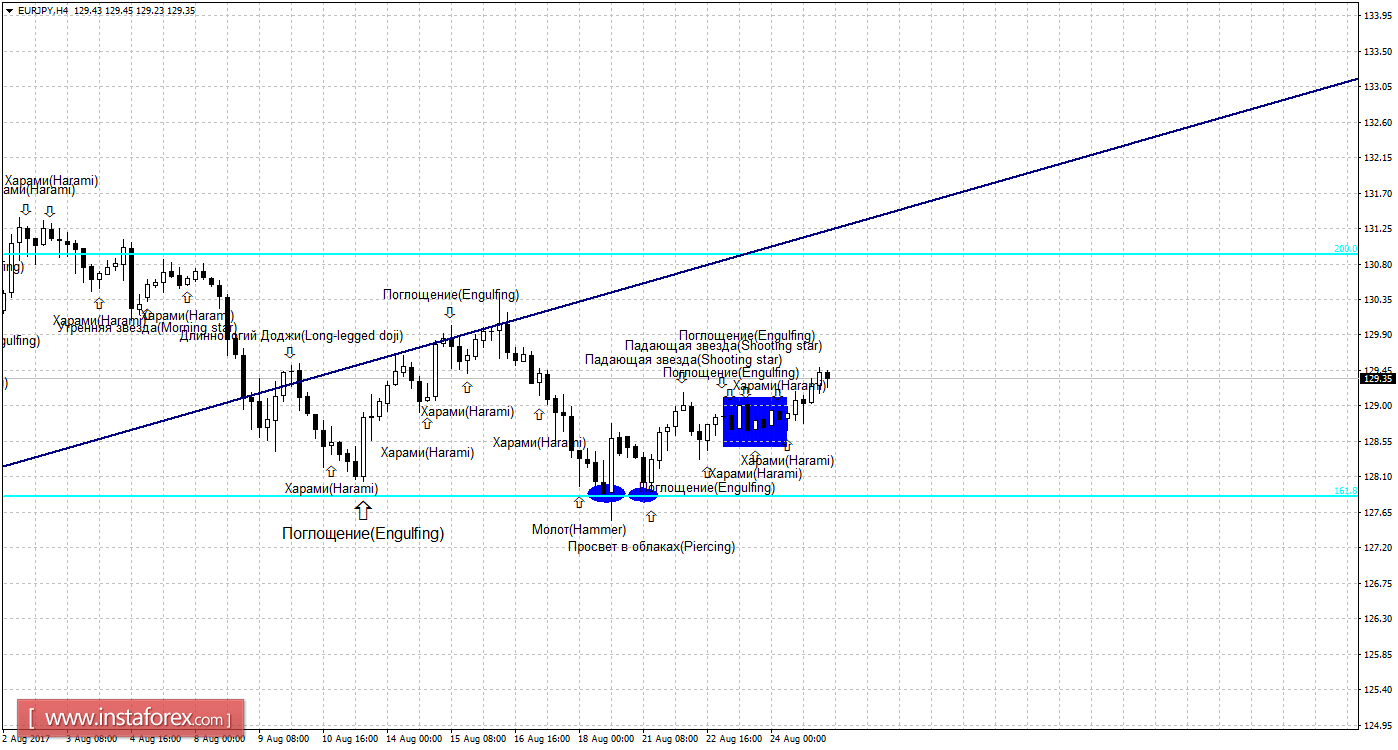Select the large Поглощение(Engulfing) text label
Screen dimensions: 1398x750
(x=363, y=534)
